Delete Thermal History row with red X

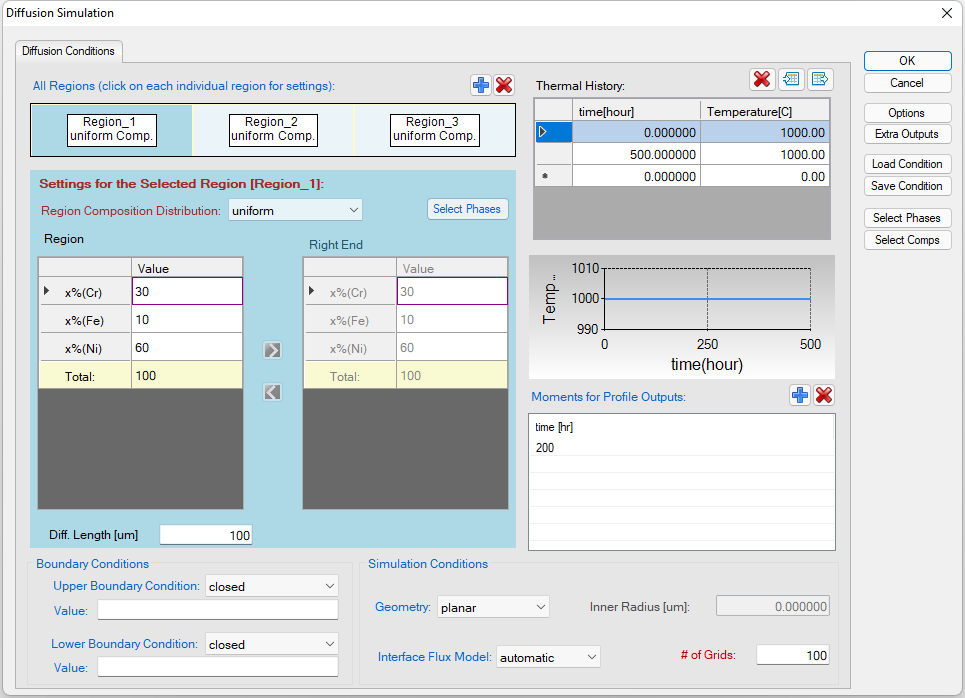point(762,80)
